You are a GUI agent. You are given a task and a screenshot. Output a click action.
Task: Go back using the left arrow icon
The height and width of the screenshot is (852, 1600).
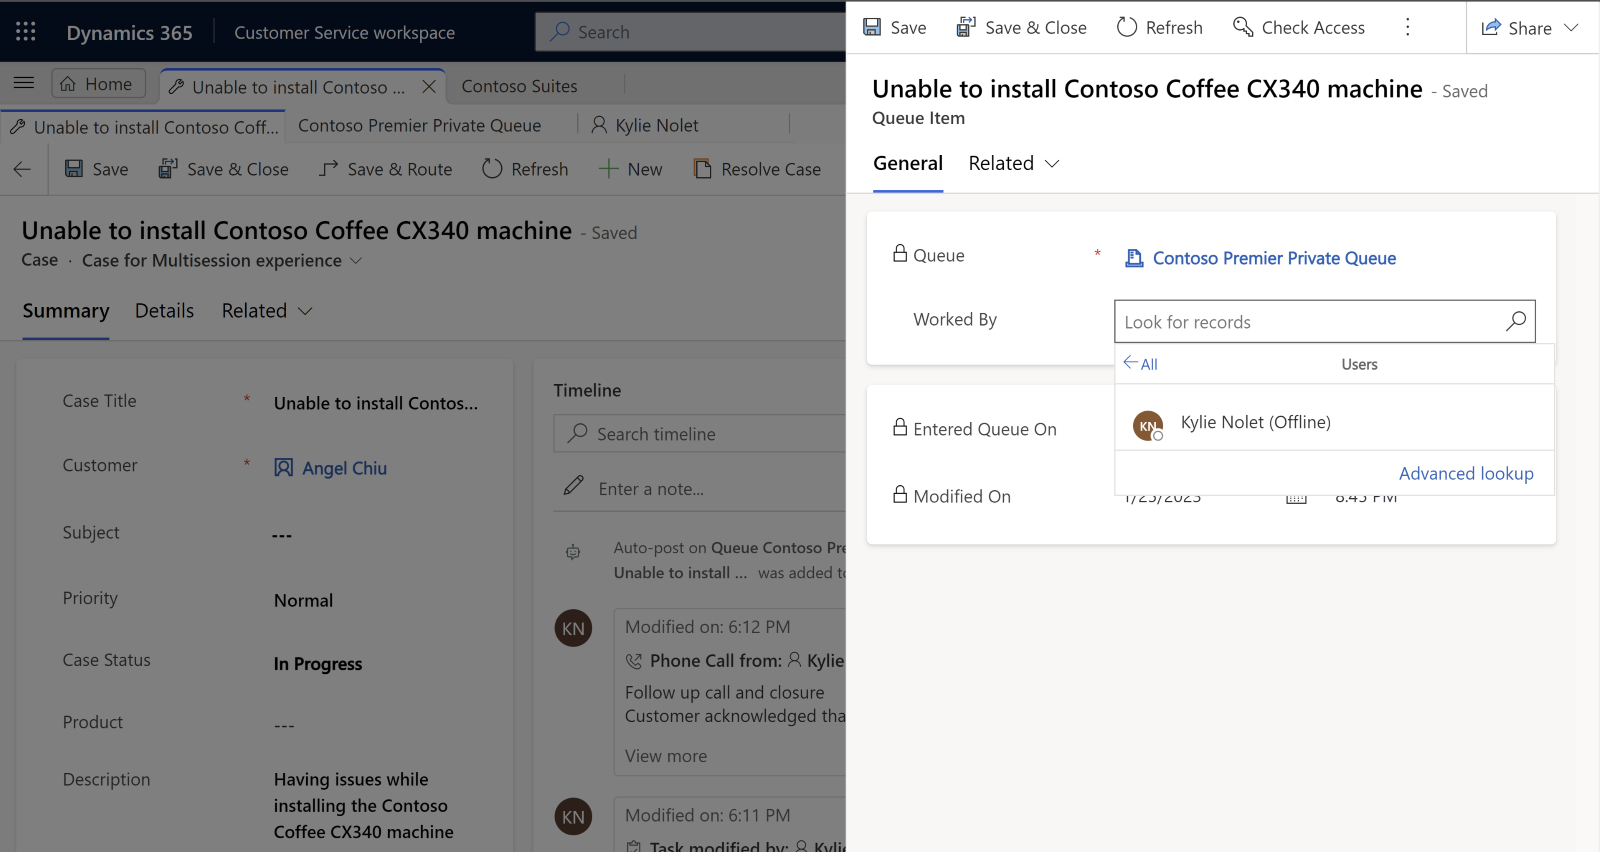(x=22, y=169)
